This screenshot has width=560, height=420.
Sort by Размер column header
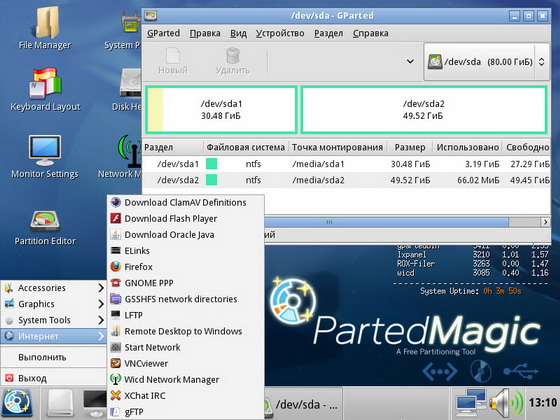[x=410, y=147]
